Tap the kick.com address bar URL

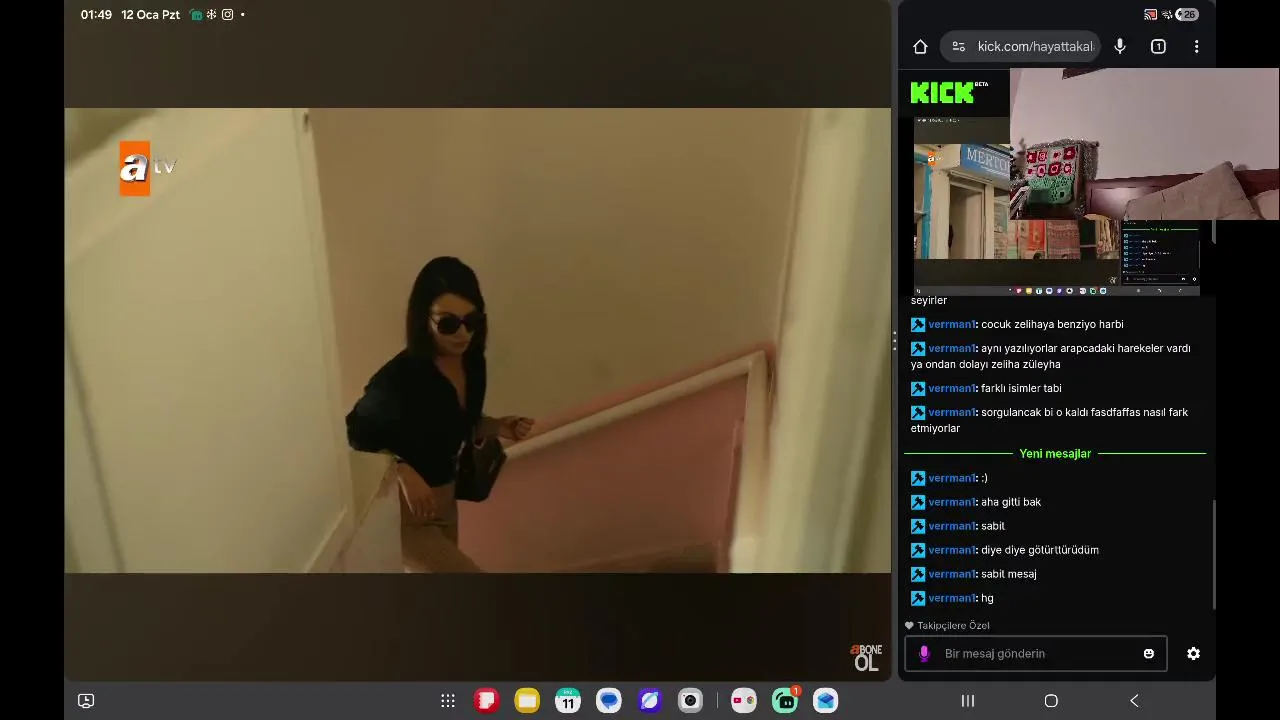coord(1036,47)
